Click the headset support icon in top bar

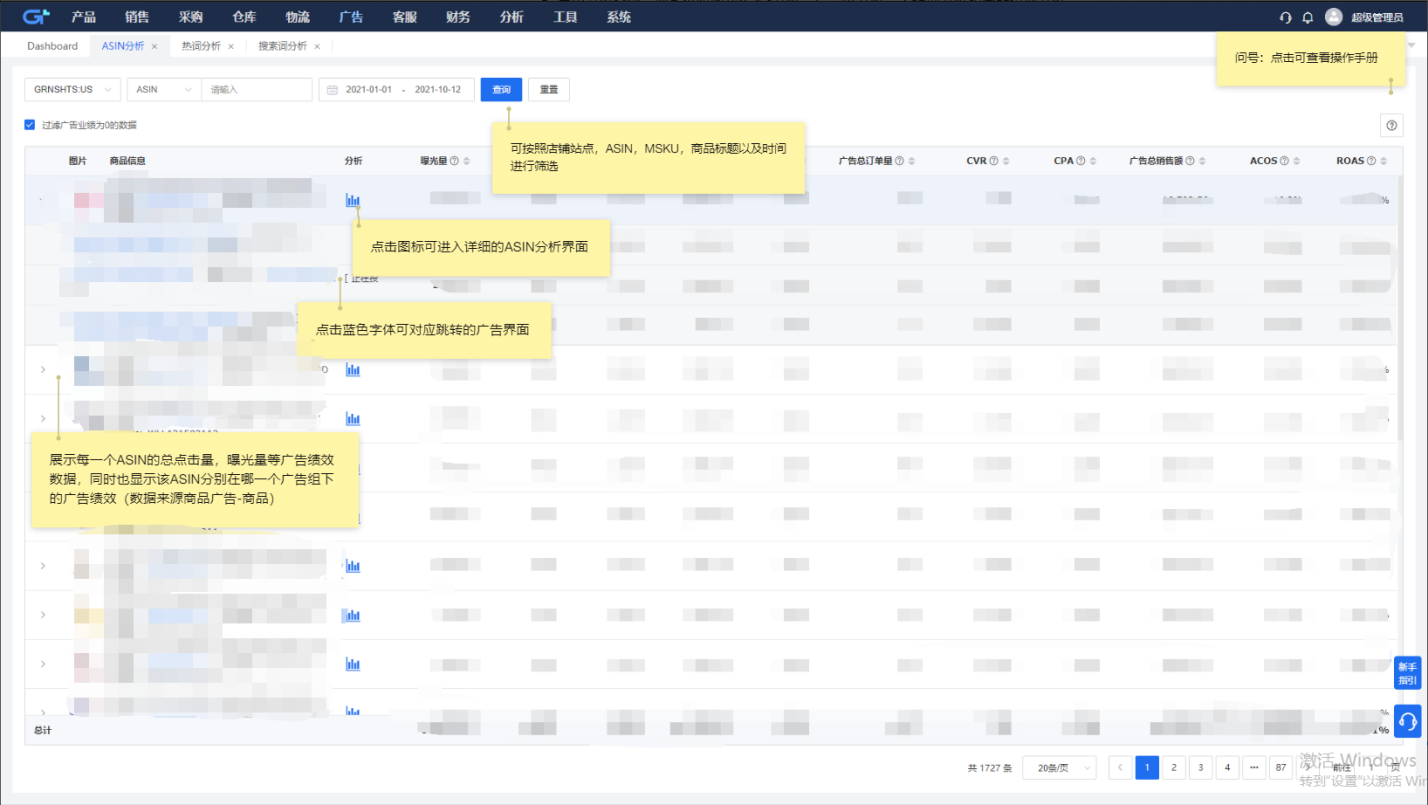point(1286,17)
